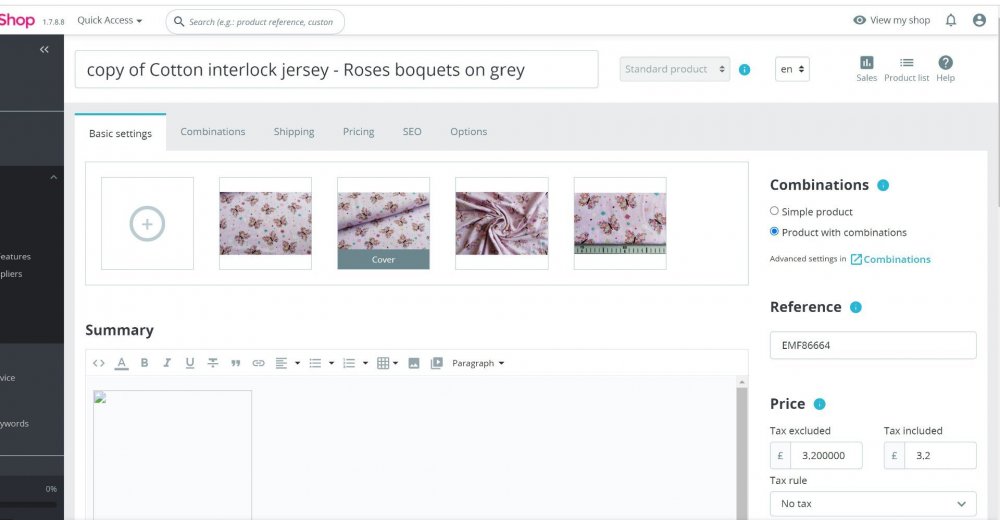
Task: Toggle source code view in Summary editor
Action: [98, 363]
